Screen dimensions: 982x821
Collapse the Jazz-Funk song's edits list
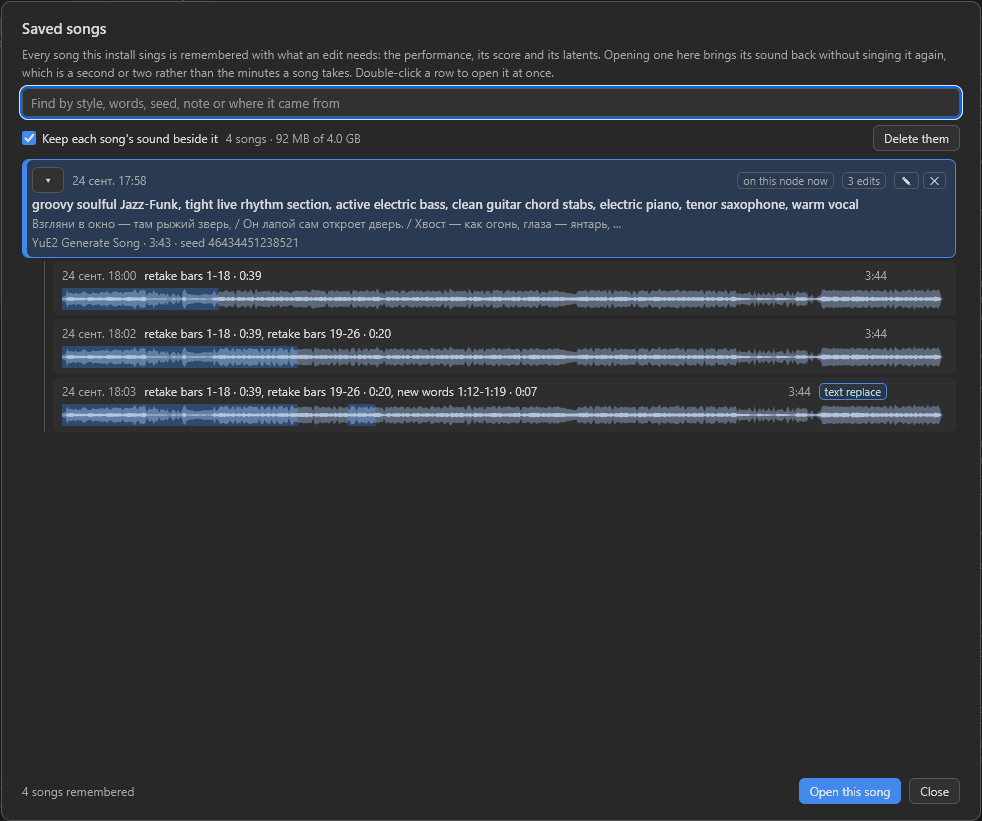48,180
